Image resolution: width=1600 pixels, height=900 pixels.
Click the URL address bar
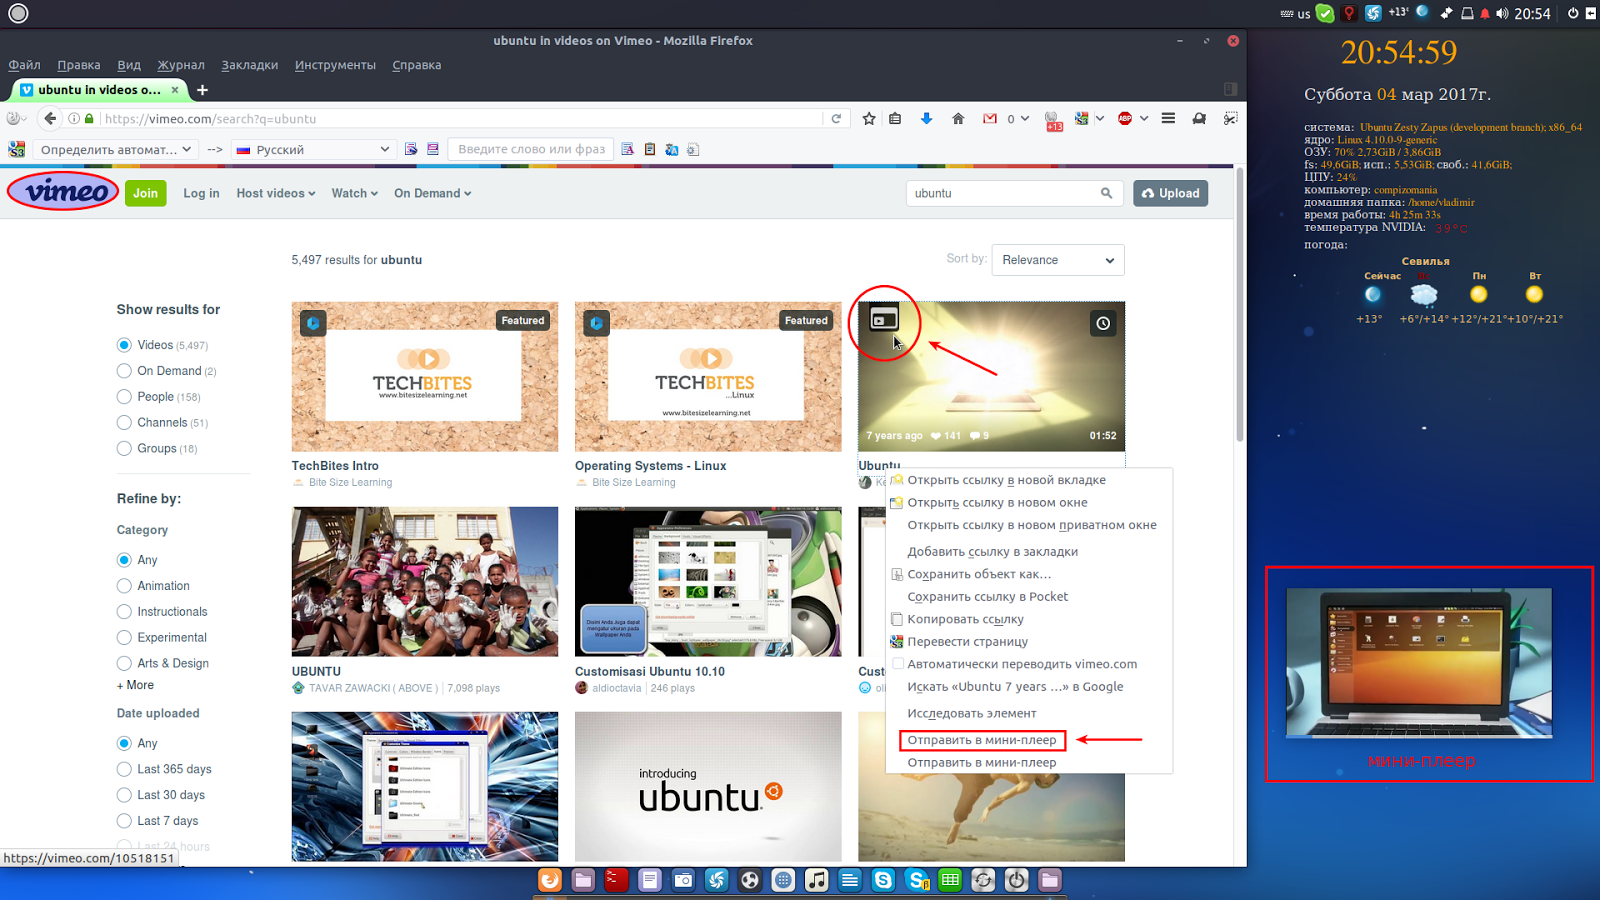point(458,118)
